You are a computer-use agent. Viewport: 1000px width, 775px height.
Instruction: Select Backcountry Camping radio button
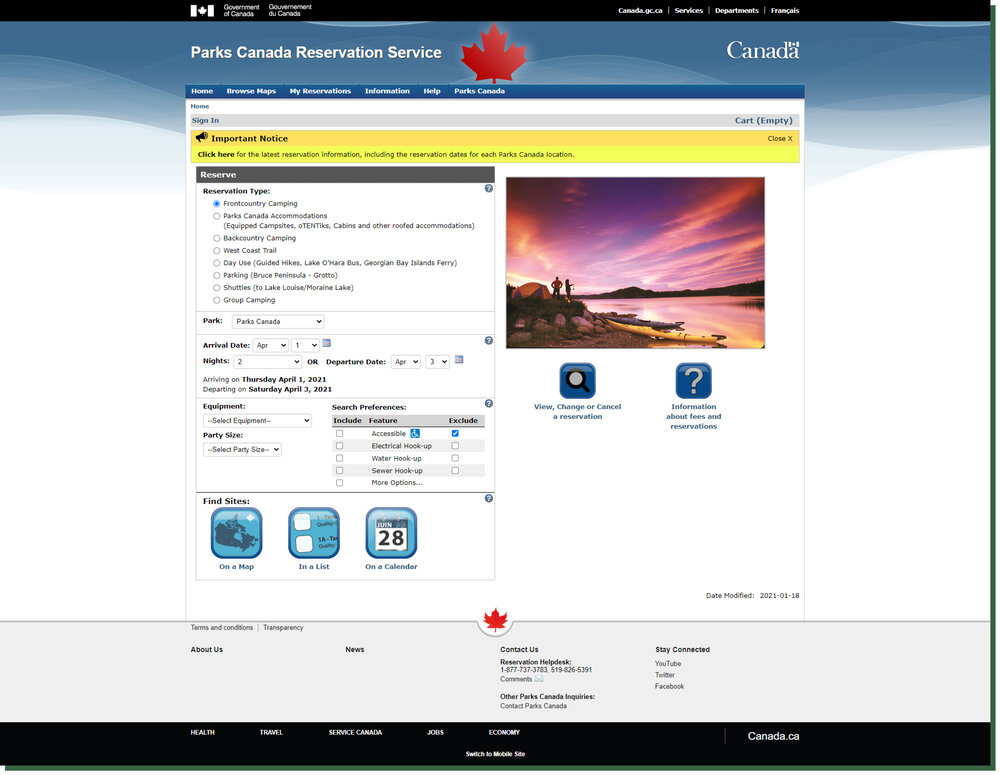217,239
